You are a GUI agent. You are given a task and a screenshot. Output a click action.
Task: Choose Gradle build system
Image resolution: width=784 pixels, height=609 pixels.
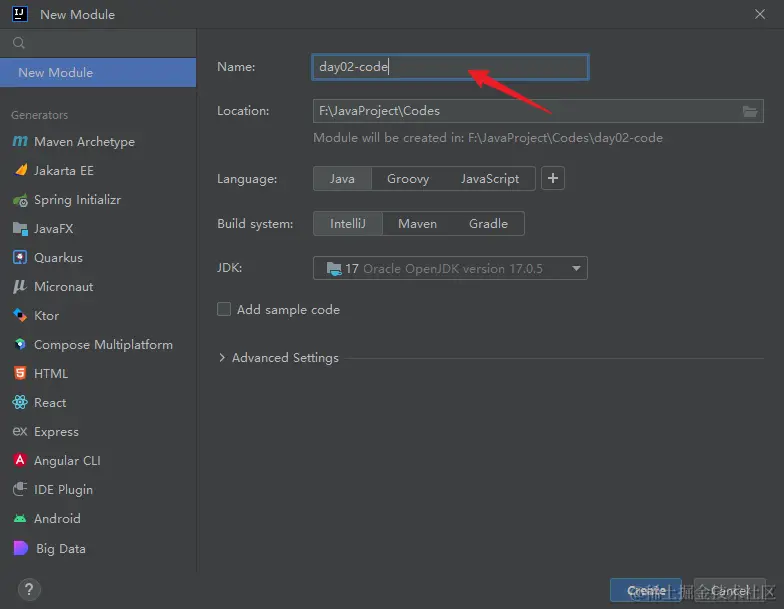pyautogui.click(x=488, y=224)
